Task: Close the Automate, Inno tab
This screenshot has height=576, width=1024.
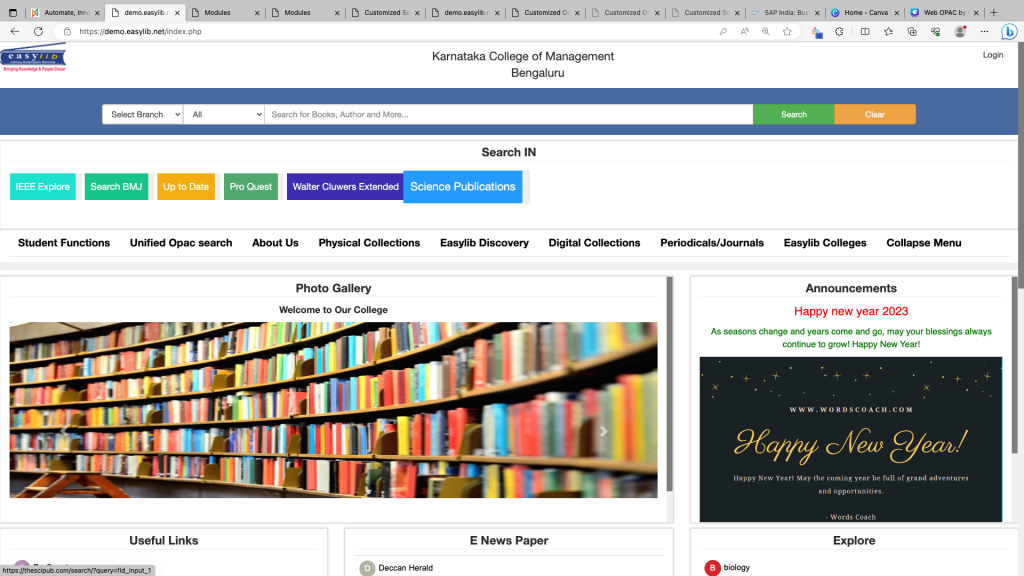Action: [x=97, y=12]
